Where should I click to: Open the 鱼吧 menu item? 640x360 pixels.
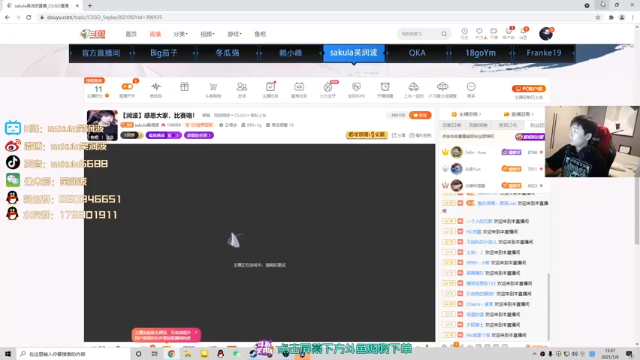point(260,34)
